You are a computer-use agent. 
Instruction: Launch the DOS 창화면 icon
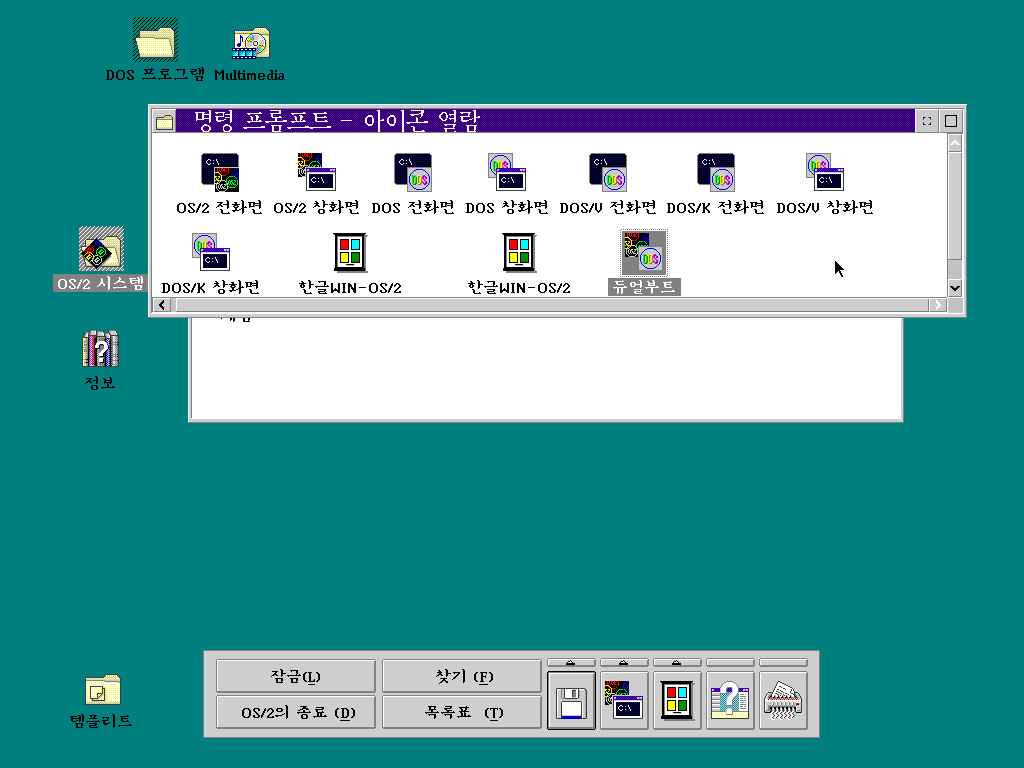point(507,173)
